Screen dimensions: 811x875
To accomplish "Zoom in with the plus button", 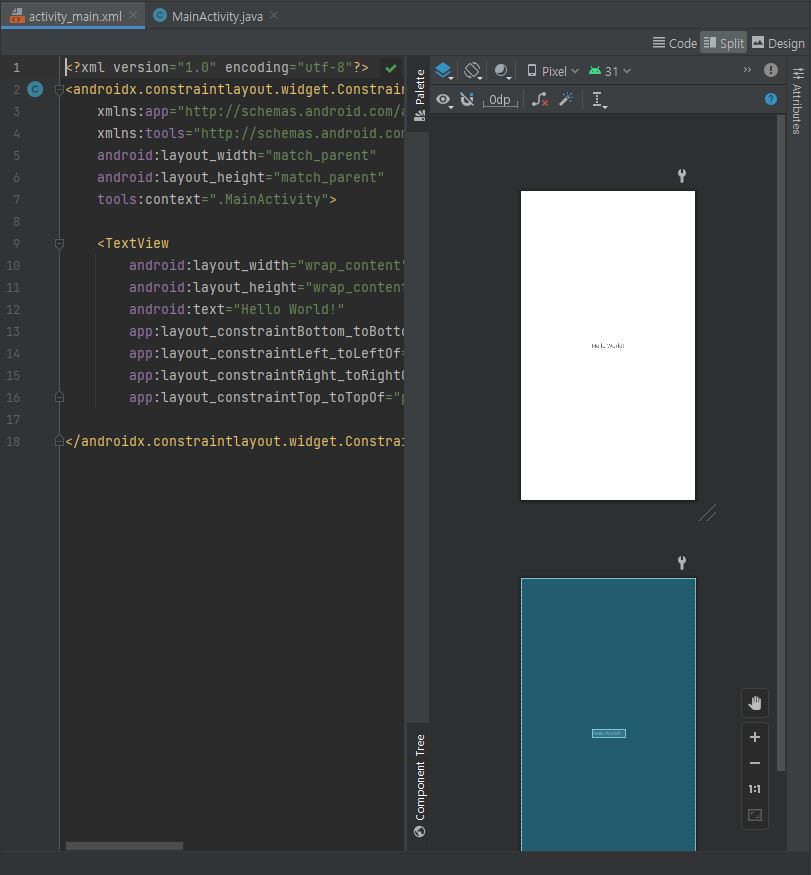I will tap(755, 737).
